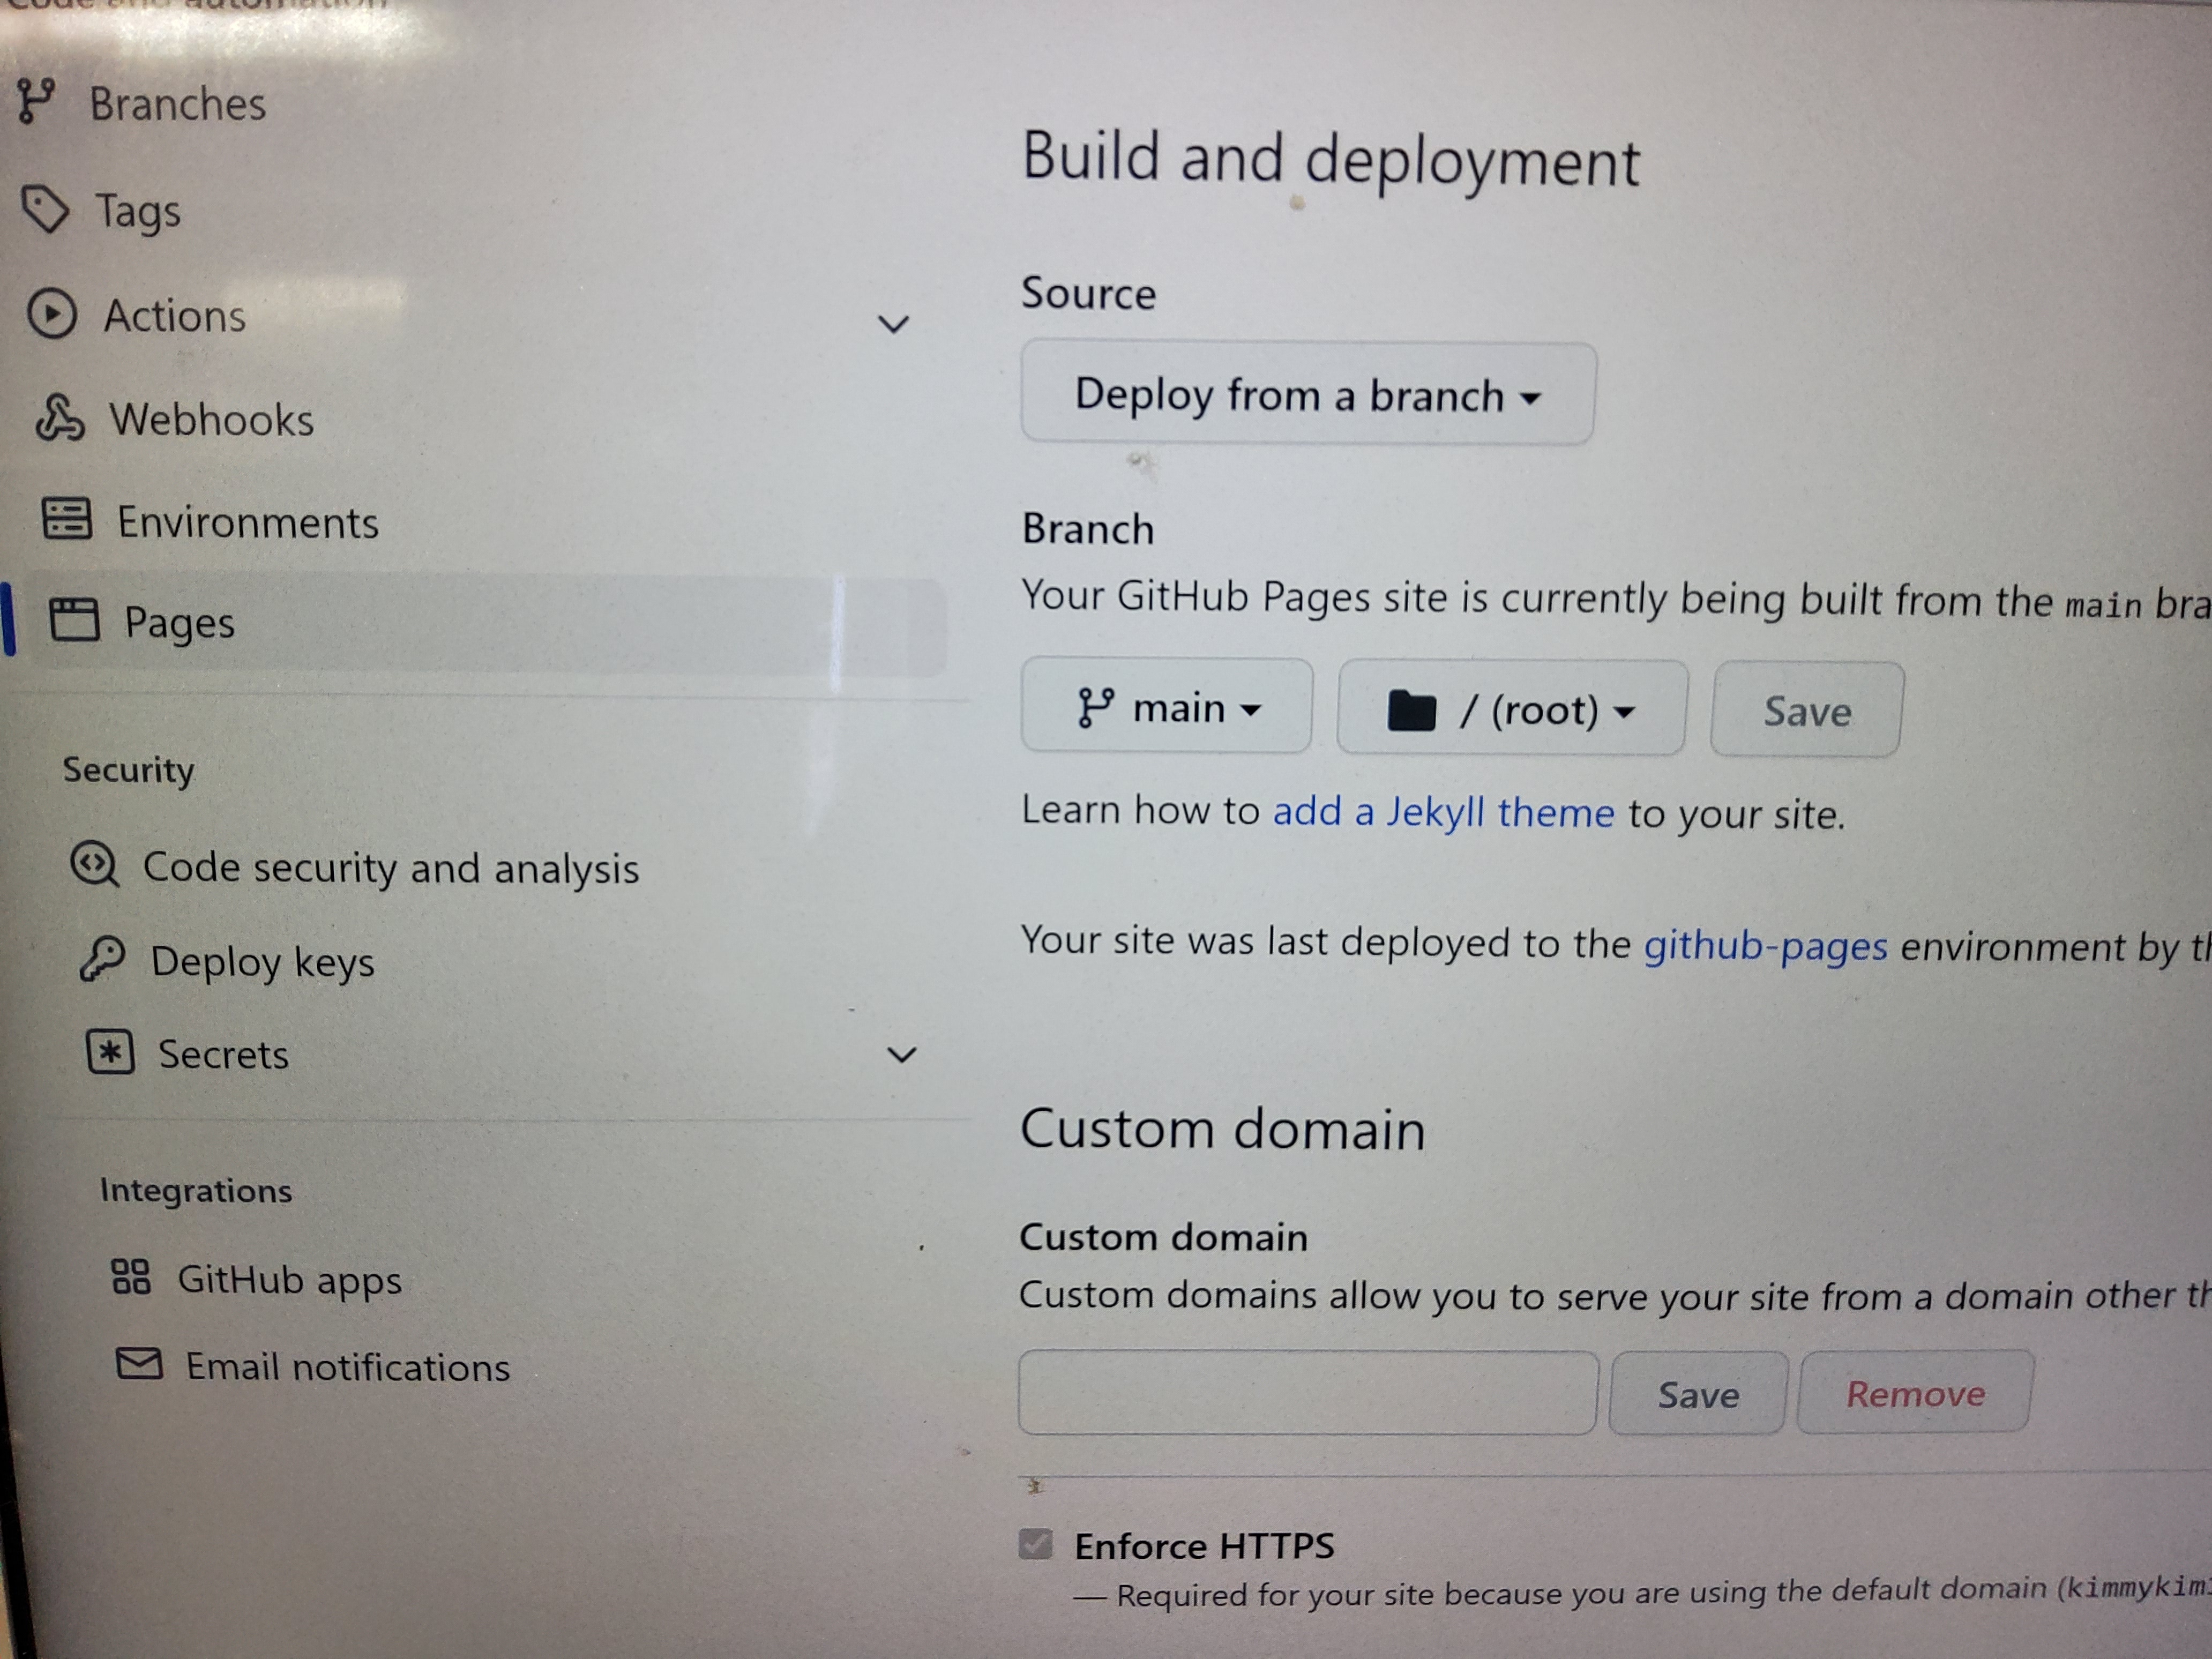Open the main branch dropdown

(1167, 706)
